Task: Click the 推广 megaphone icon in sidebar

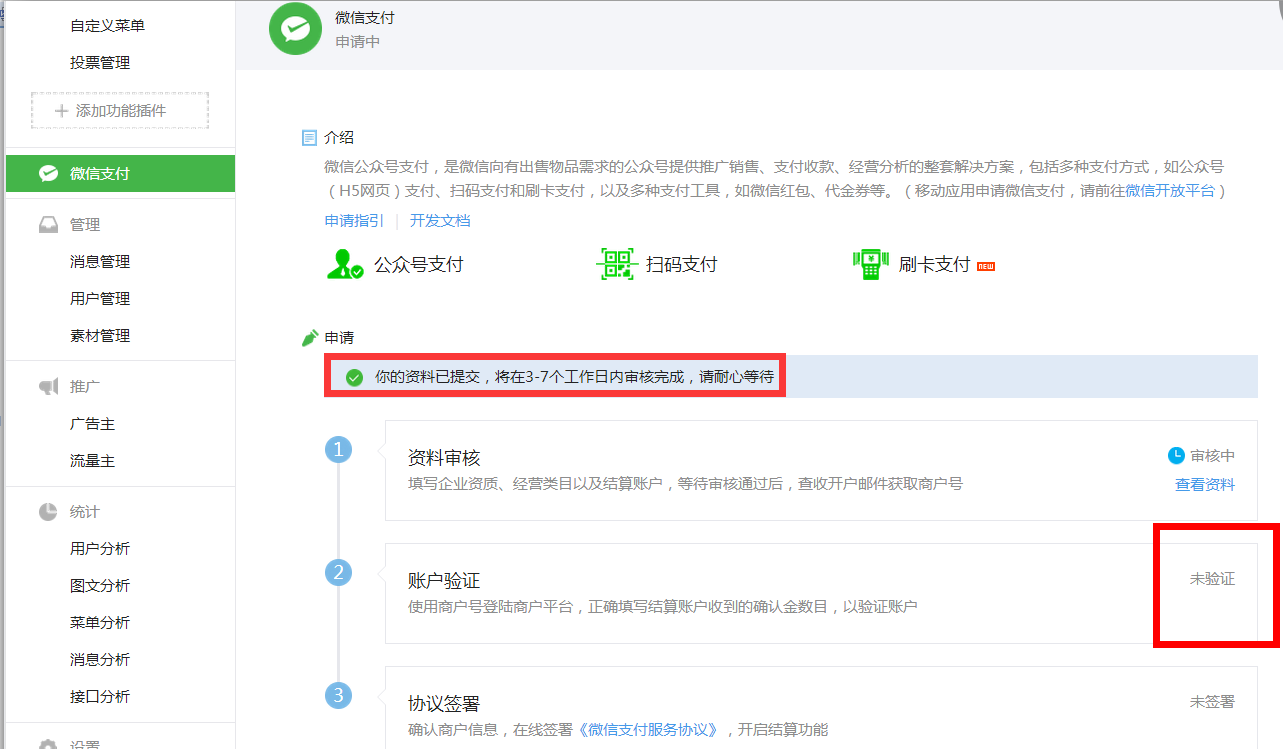Action: click(48, 387)
